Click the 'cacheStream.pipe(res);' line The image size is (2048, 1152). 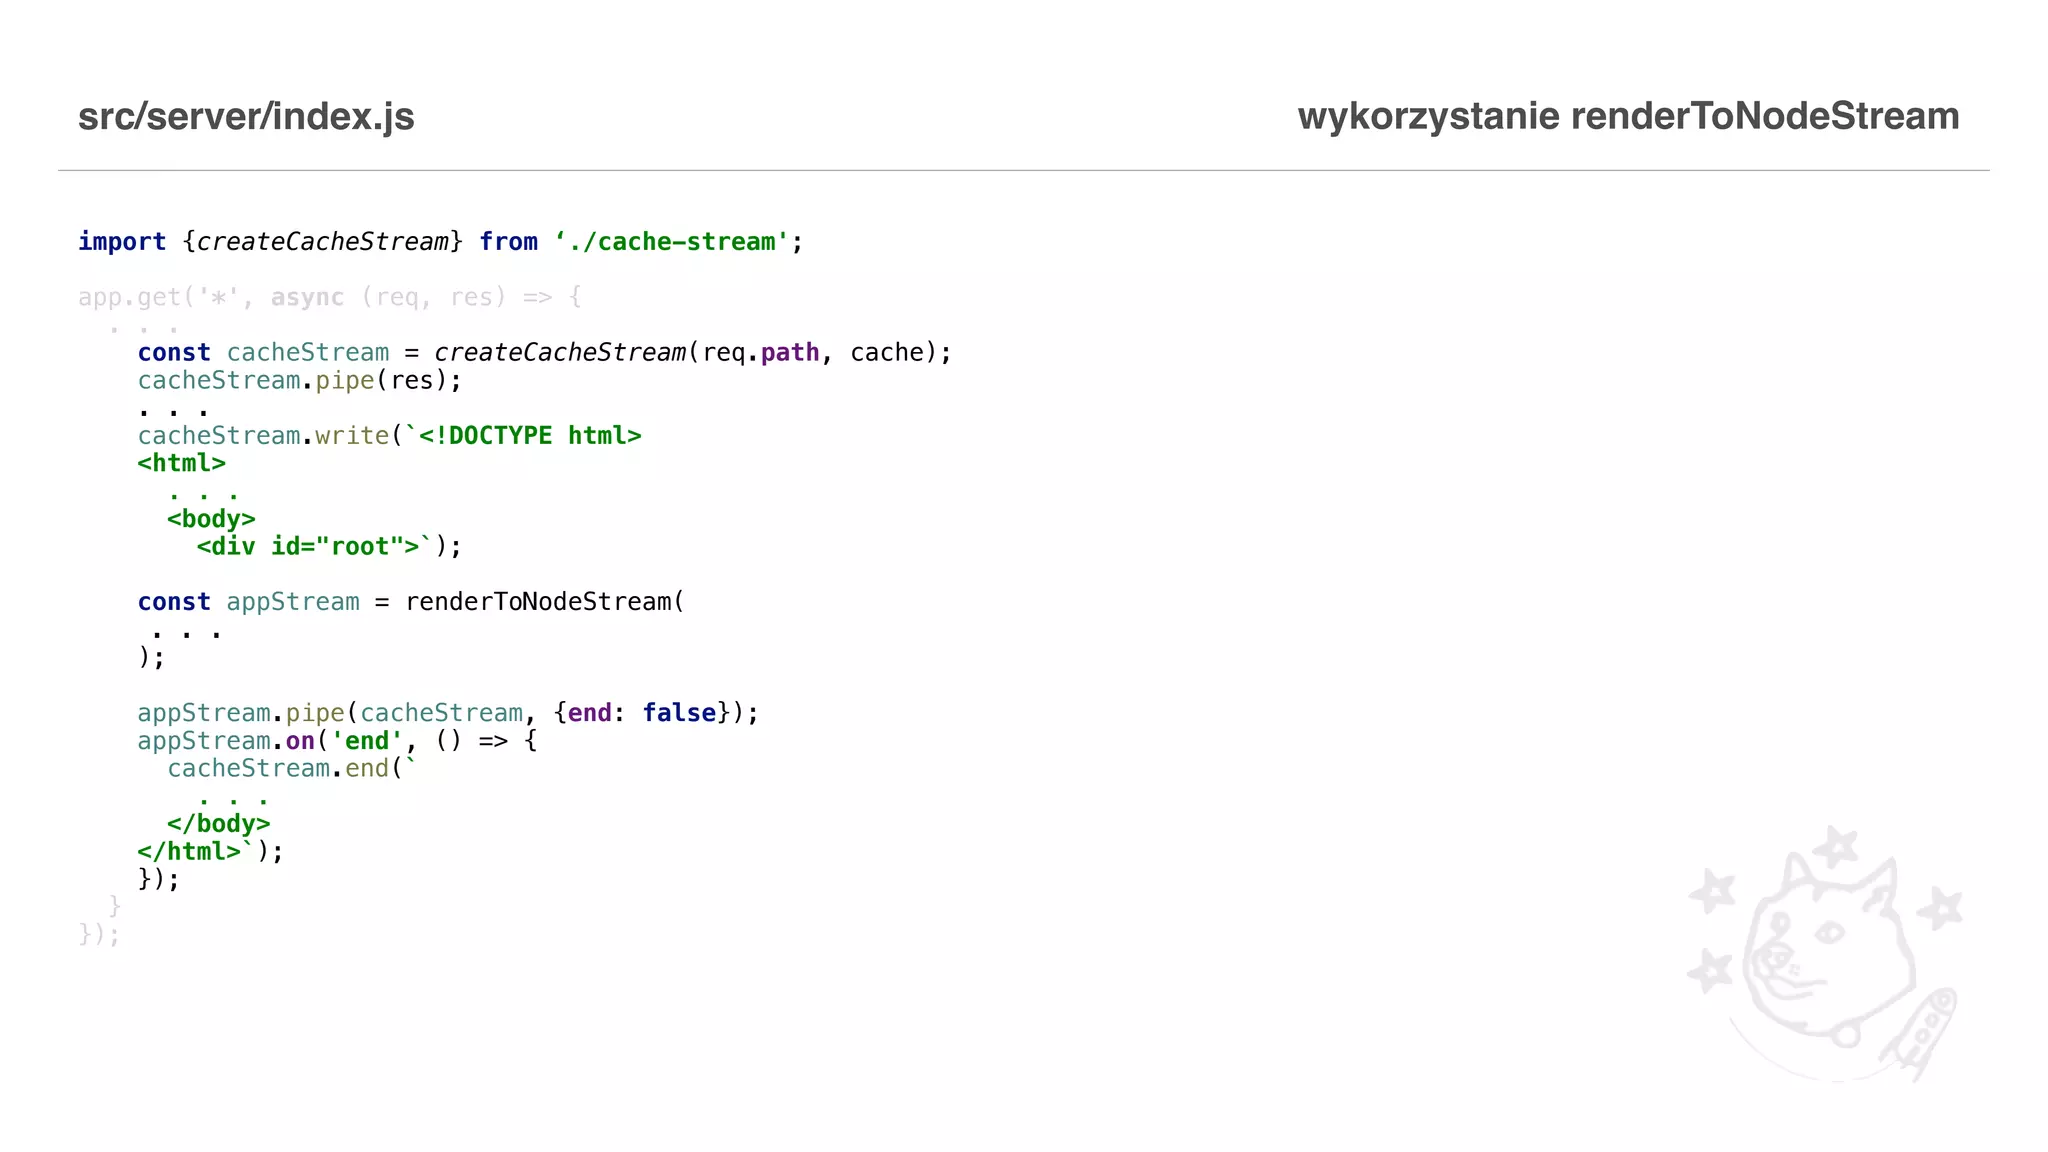pyautogui.click(x=299, y=381)
